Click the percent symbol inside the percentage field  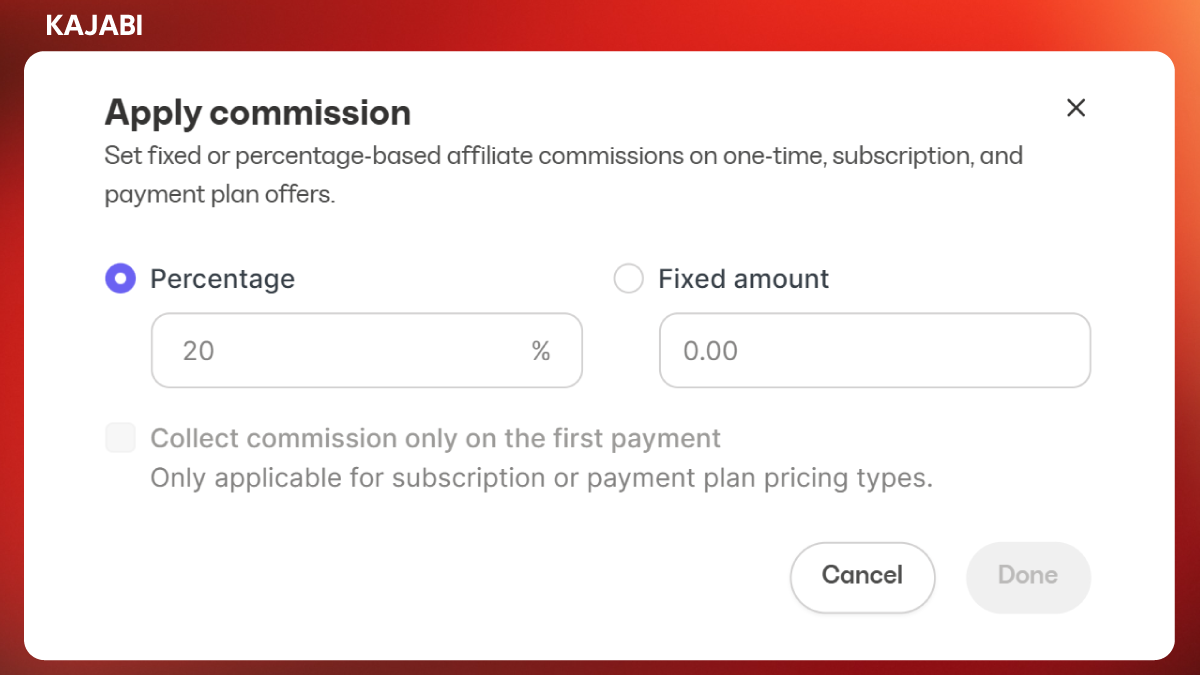coord(541,351)
